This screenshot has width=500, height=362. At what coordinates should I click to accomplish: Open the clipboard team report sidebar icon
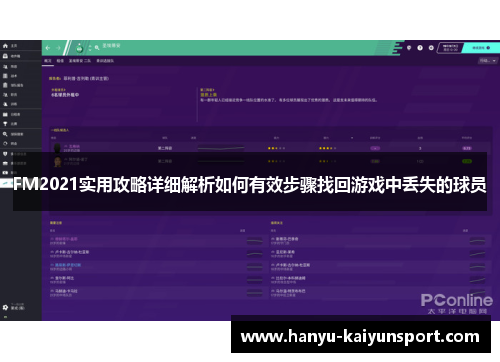click(5, 85)
